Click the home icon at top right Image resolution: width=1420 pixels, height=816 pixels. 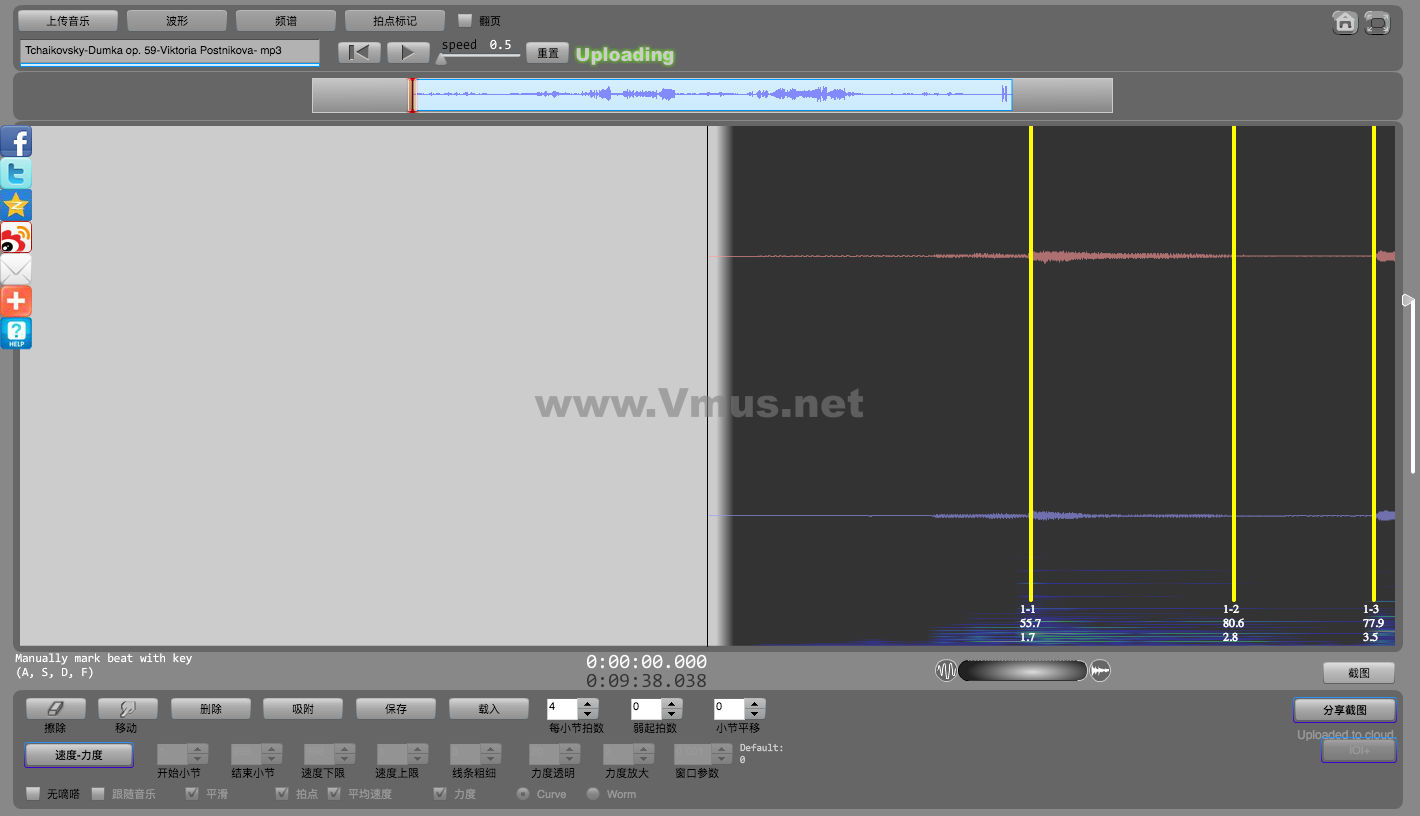pos(1345,23)
